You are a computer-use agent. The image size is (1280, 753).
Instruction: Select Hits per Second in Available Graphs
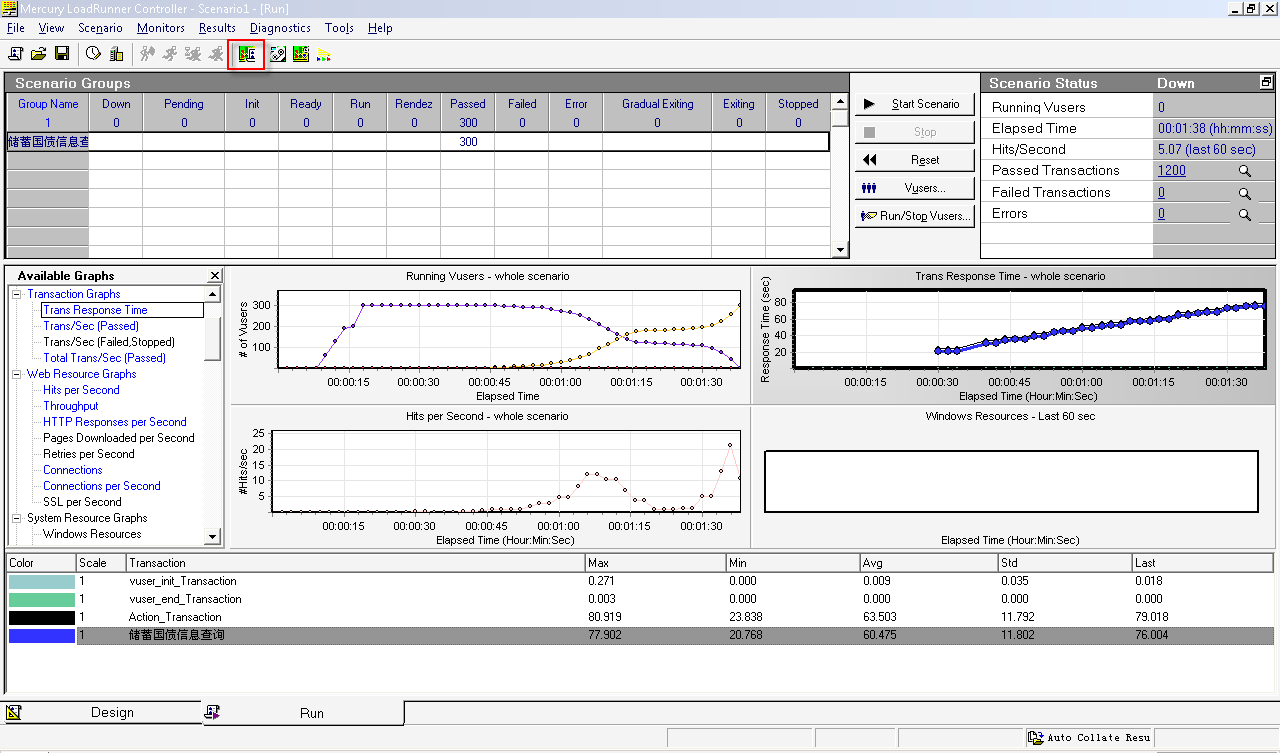[81, 390]
